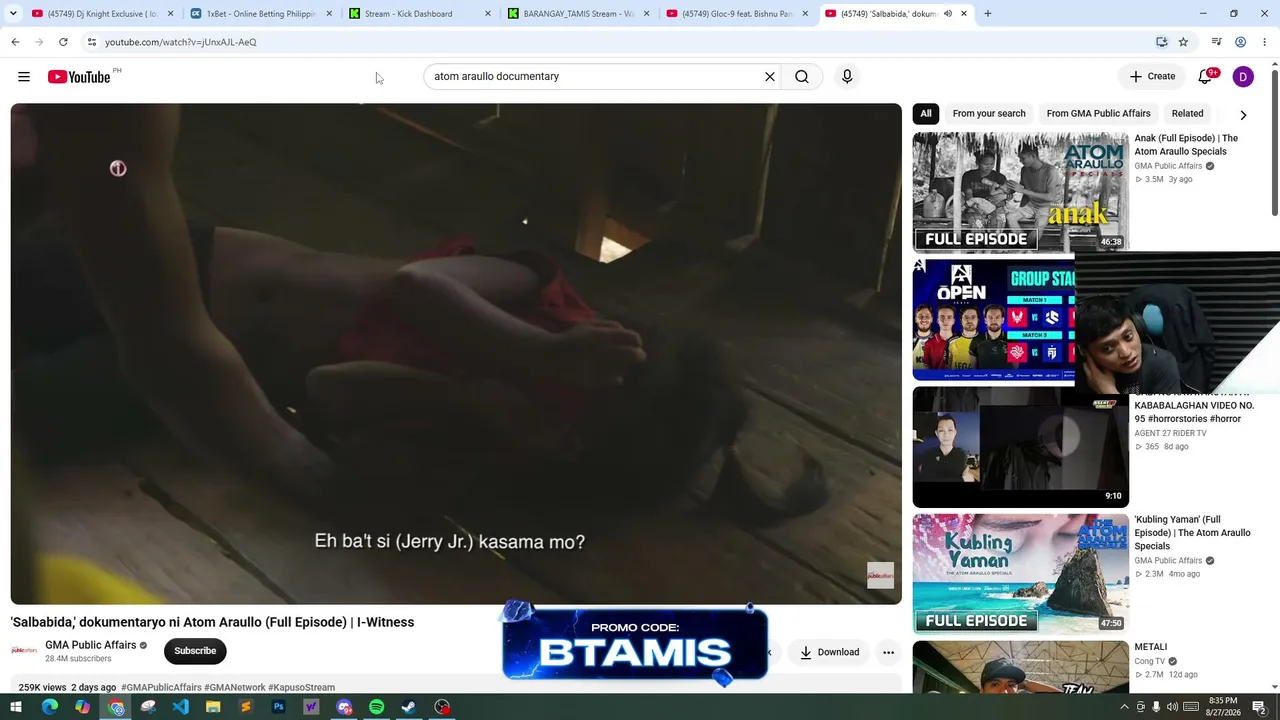Image resolution: width=1280 pixels, height=720 pixels.
Task: Go to the YouTube home logo
Action: tap(79, 77)
